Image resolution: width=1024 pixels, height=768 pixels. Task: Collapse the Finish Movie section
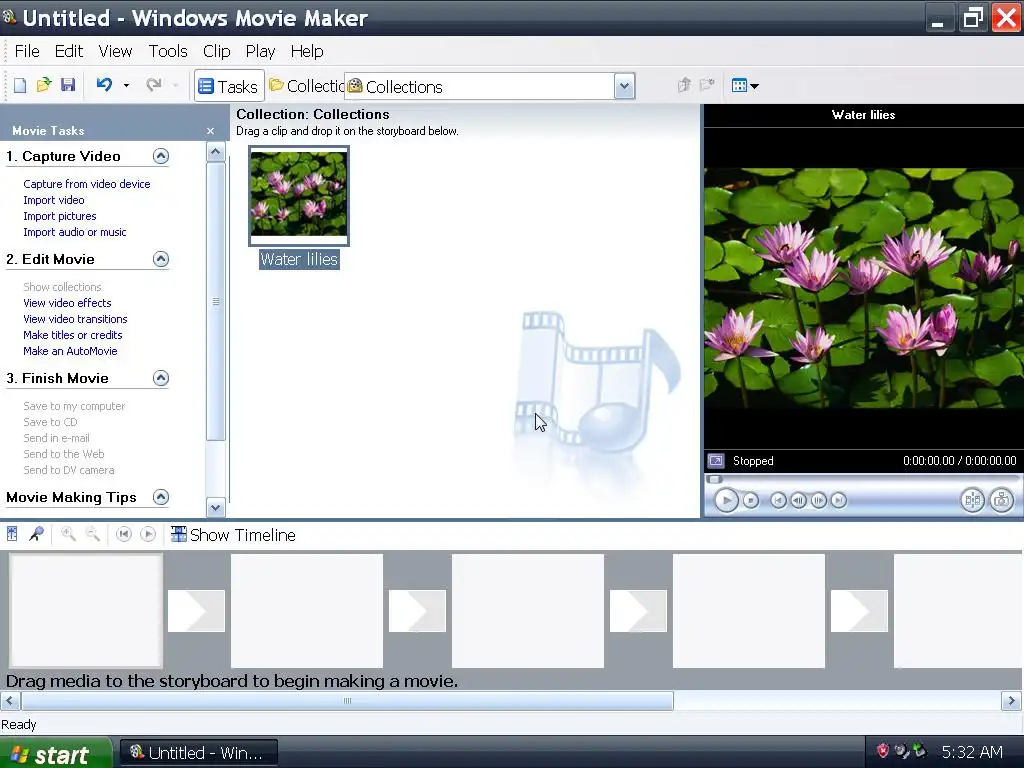point(161,378)
